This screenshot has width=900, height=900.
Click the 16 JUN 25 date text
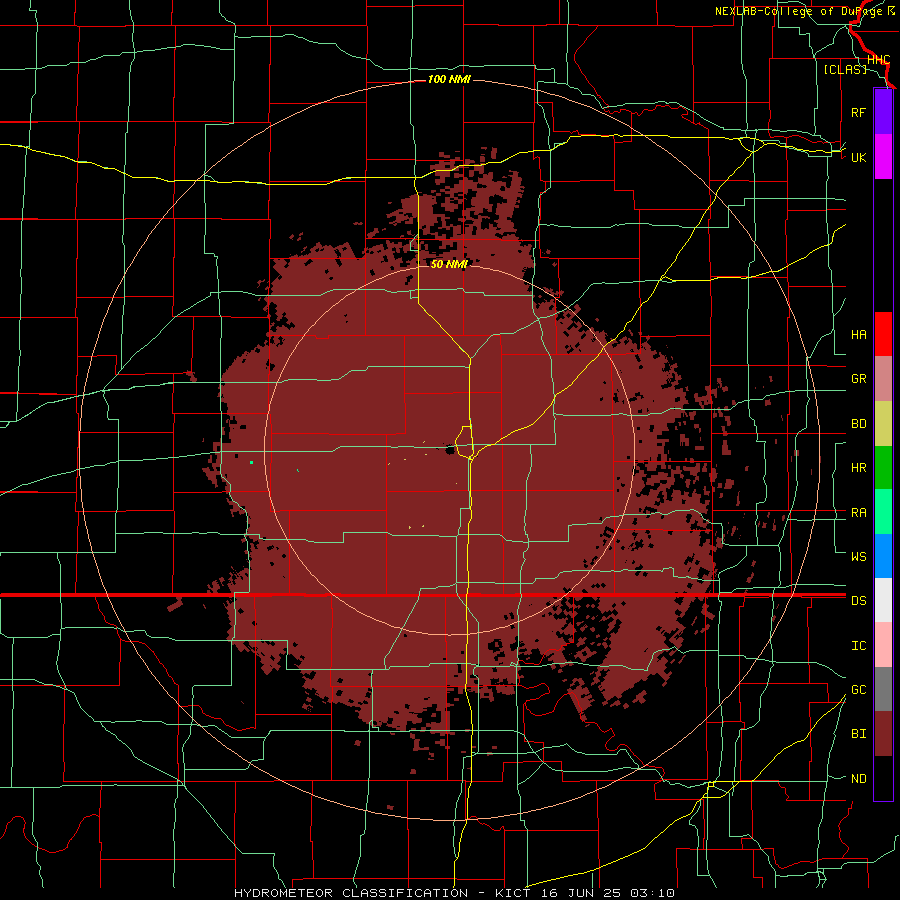tap(581, 893)
